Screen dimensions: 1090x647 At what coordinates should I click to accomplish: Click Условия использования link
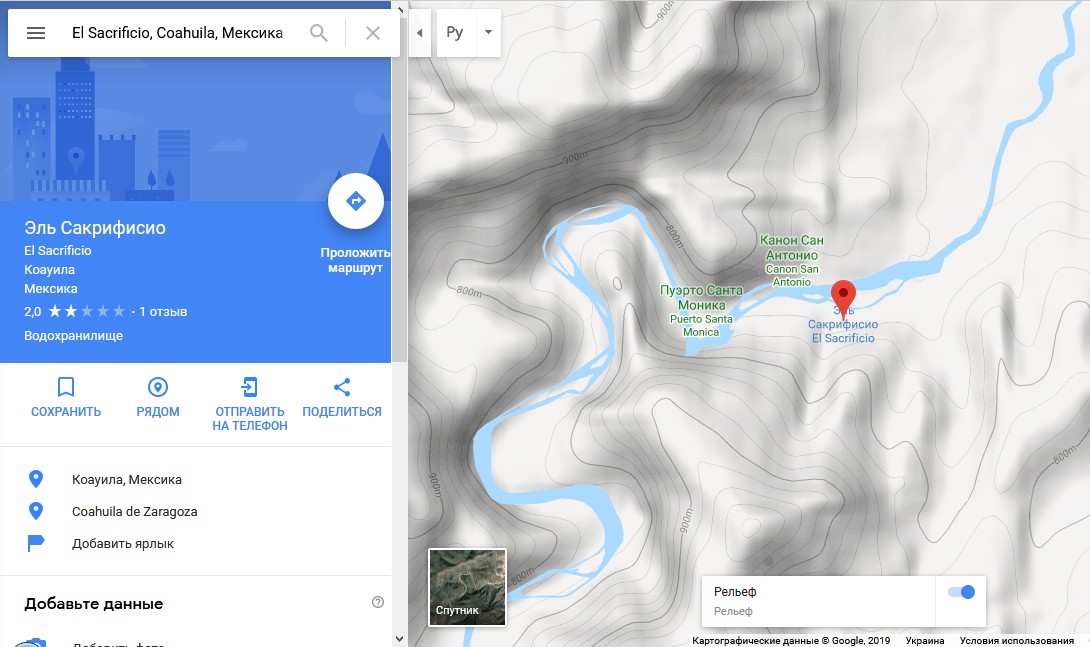point(1016,641)
